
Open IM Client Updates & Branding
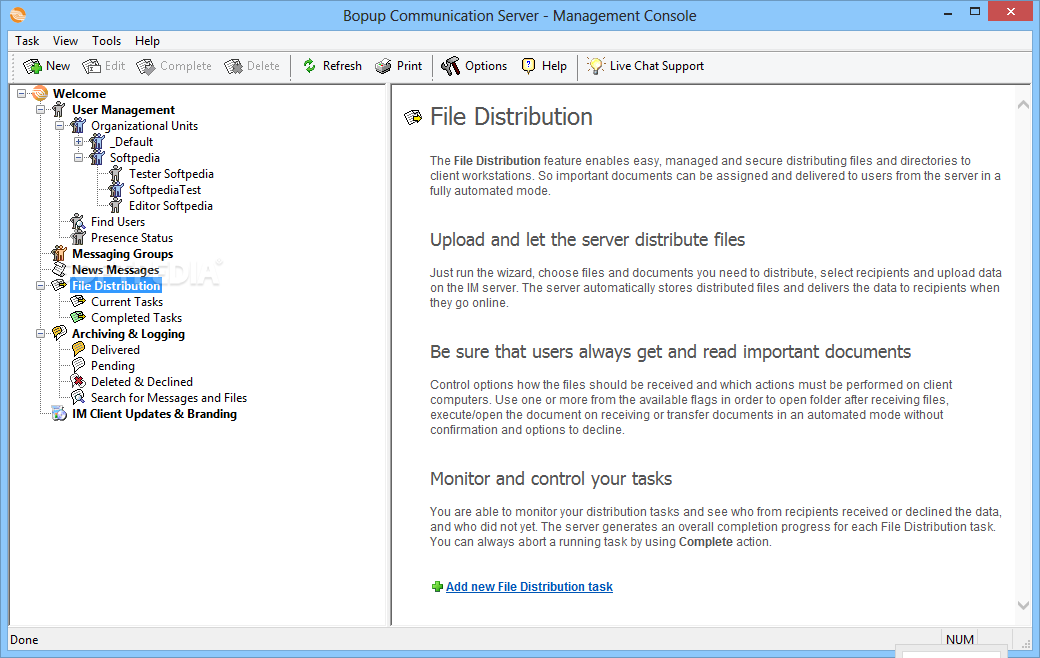point(154,414)
